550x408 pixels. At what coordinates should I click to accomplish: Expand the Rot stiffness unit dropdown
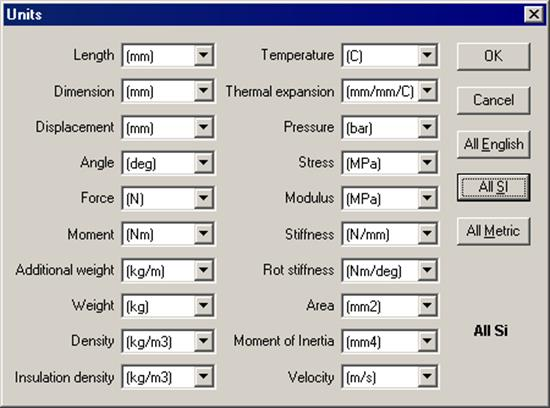pos(427,270)
